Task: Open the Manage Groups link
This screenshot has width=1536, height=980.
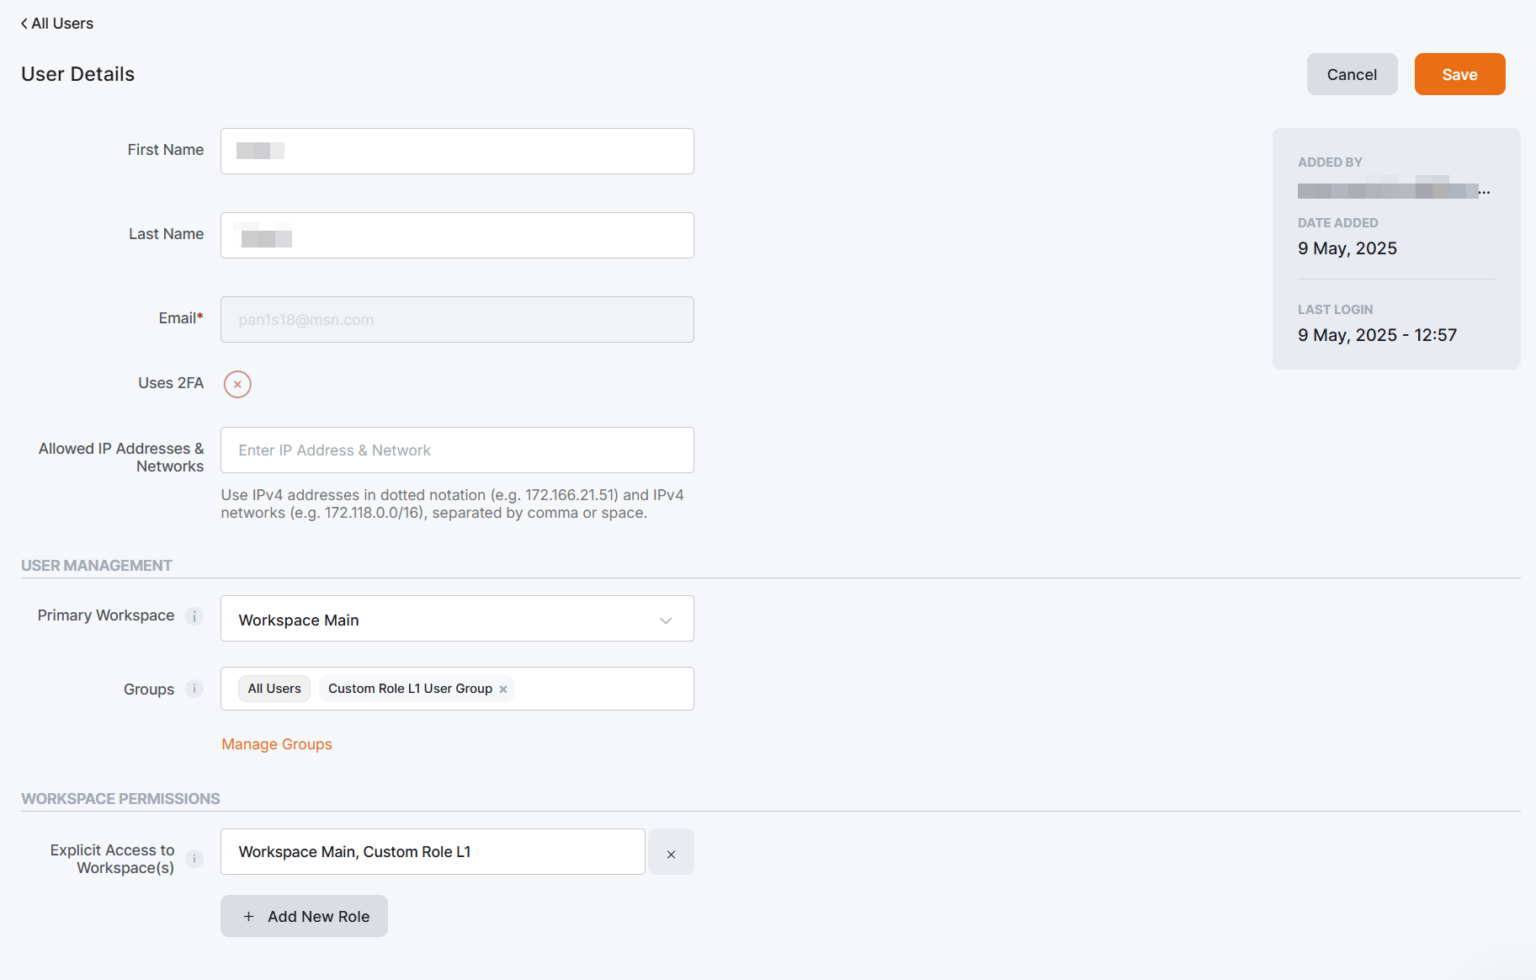Action: click(x=277, y=744)
